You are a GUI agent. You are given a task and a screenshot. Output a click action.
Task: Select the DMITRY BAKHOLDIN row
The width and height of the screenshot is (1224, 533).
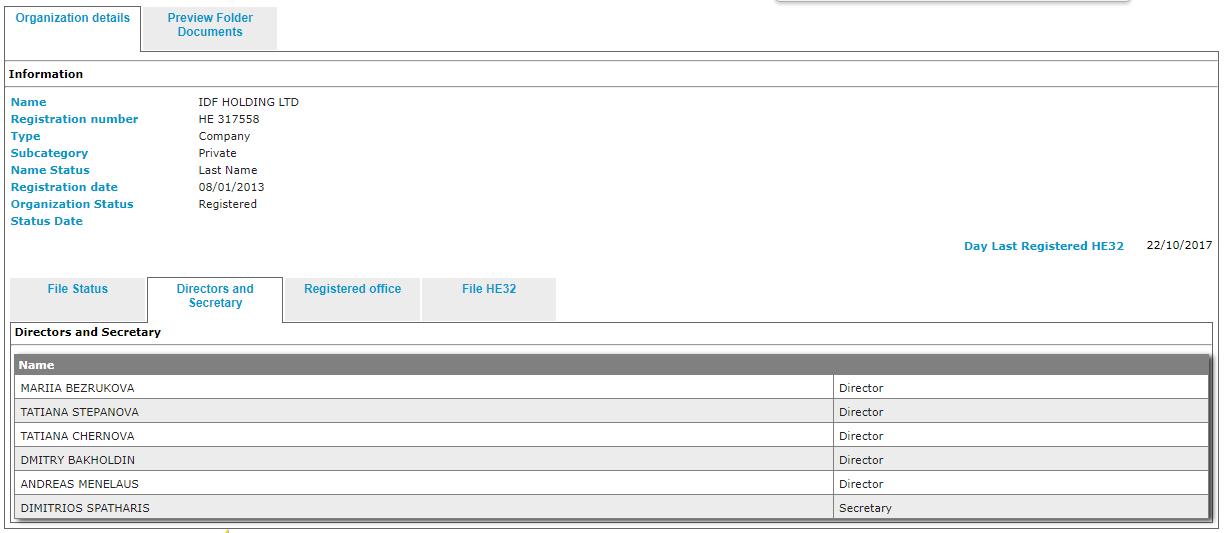611,459
